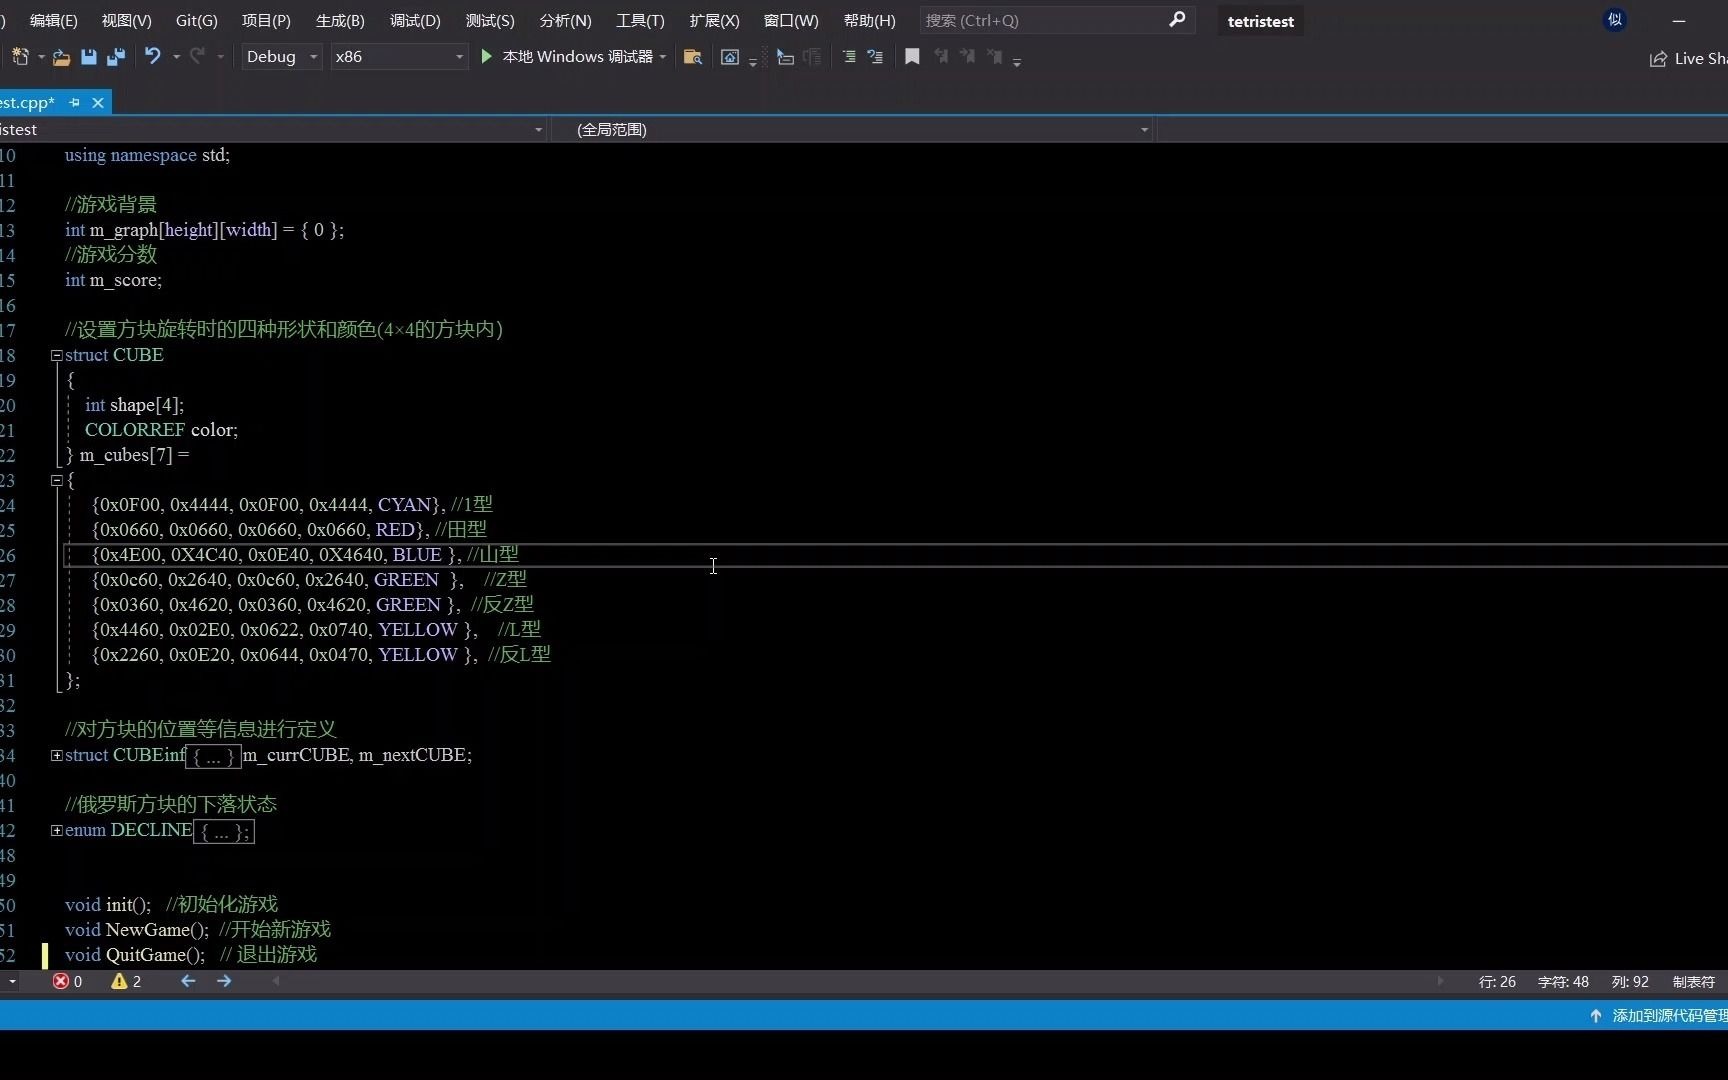The height and width of the screenshot is (1080, 1728).
Task: Click the CYAN color constant in code
Action: 405,505
